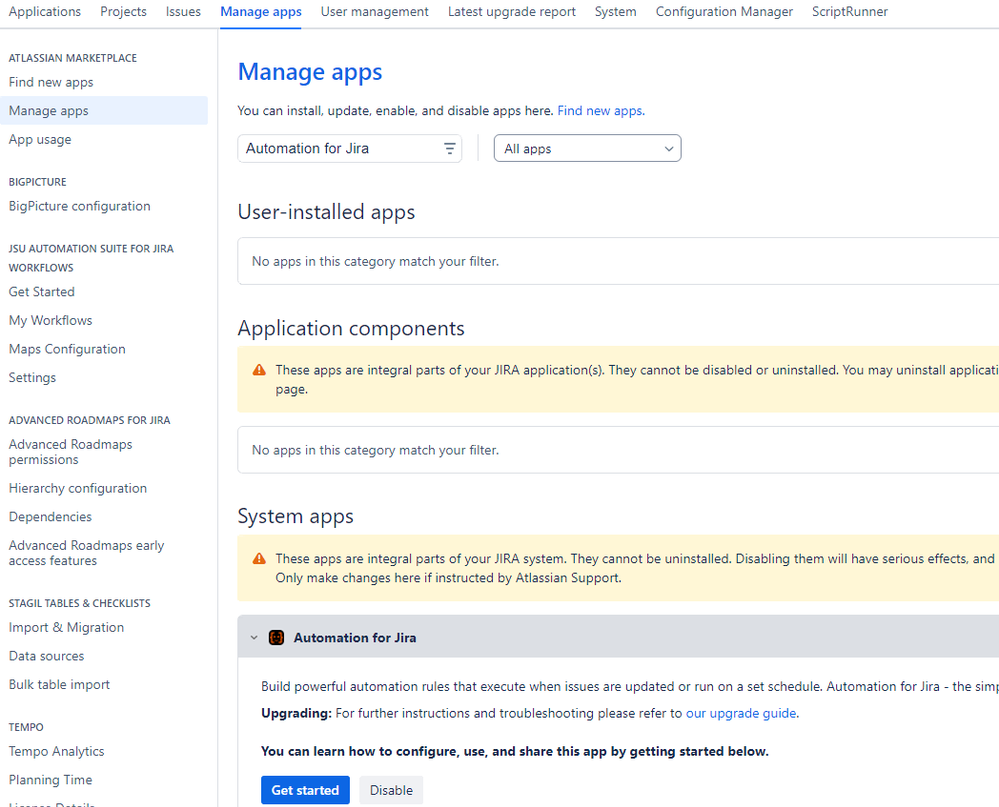Click the STAGIL TABLES & CHECKLISTS label
The image size is (999, 807).
coord(80,603)
